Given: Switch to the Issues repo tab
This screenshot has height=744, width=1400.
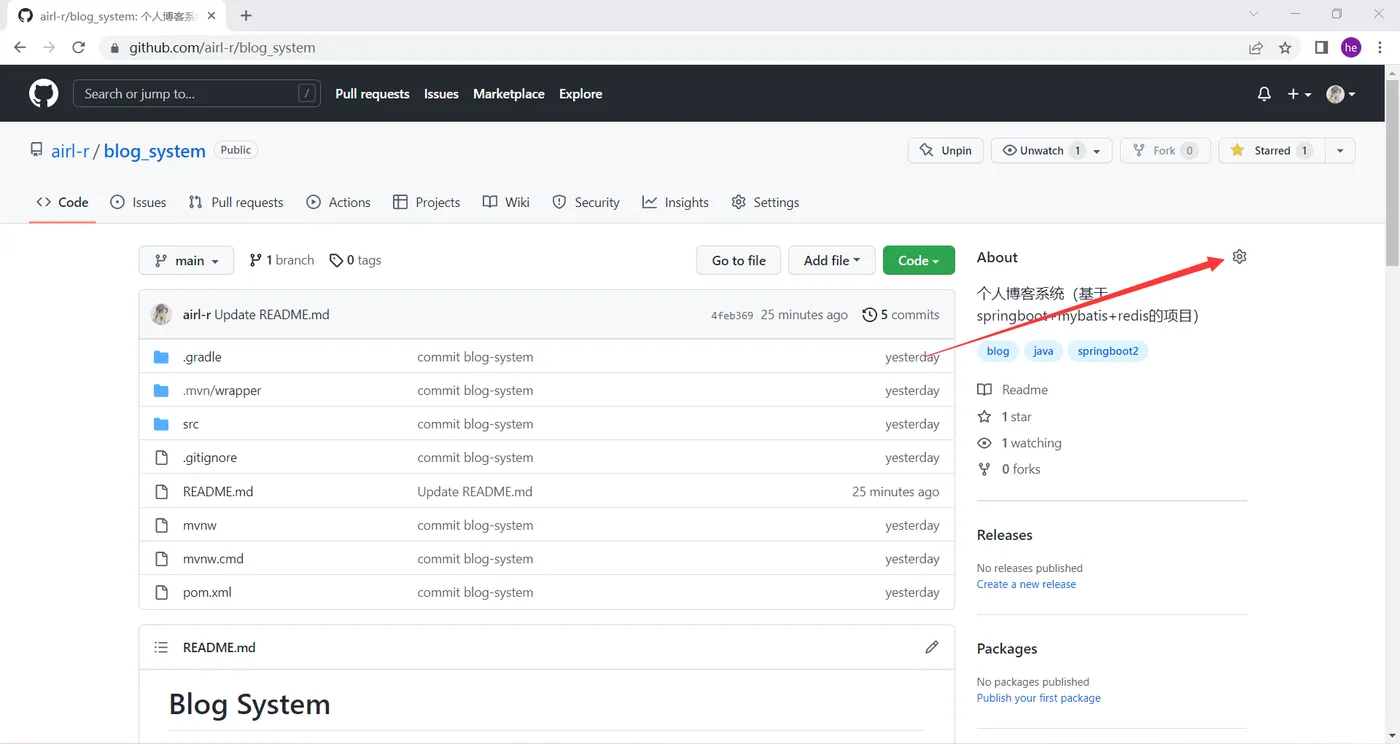Looking at the screenshot, I should (139, 202).
